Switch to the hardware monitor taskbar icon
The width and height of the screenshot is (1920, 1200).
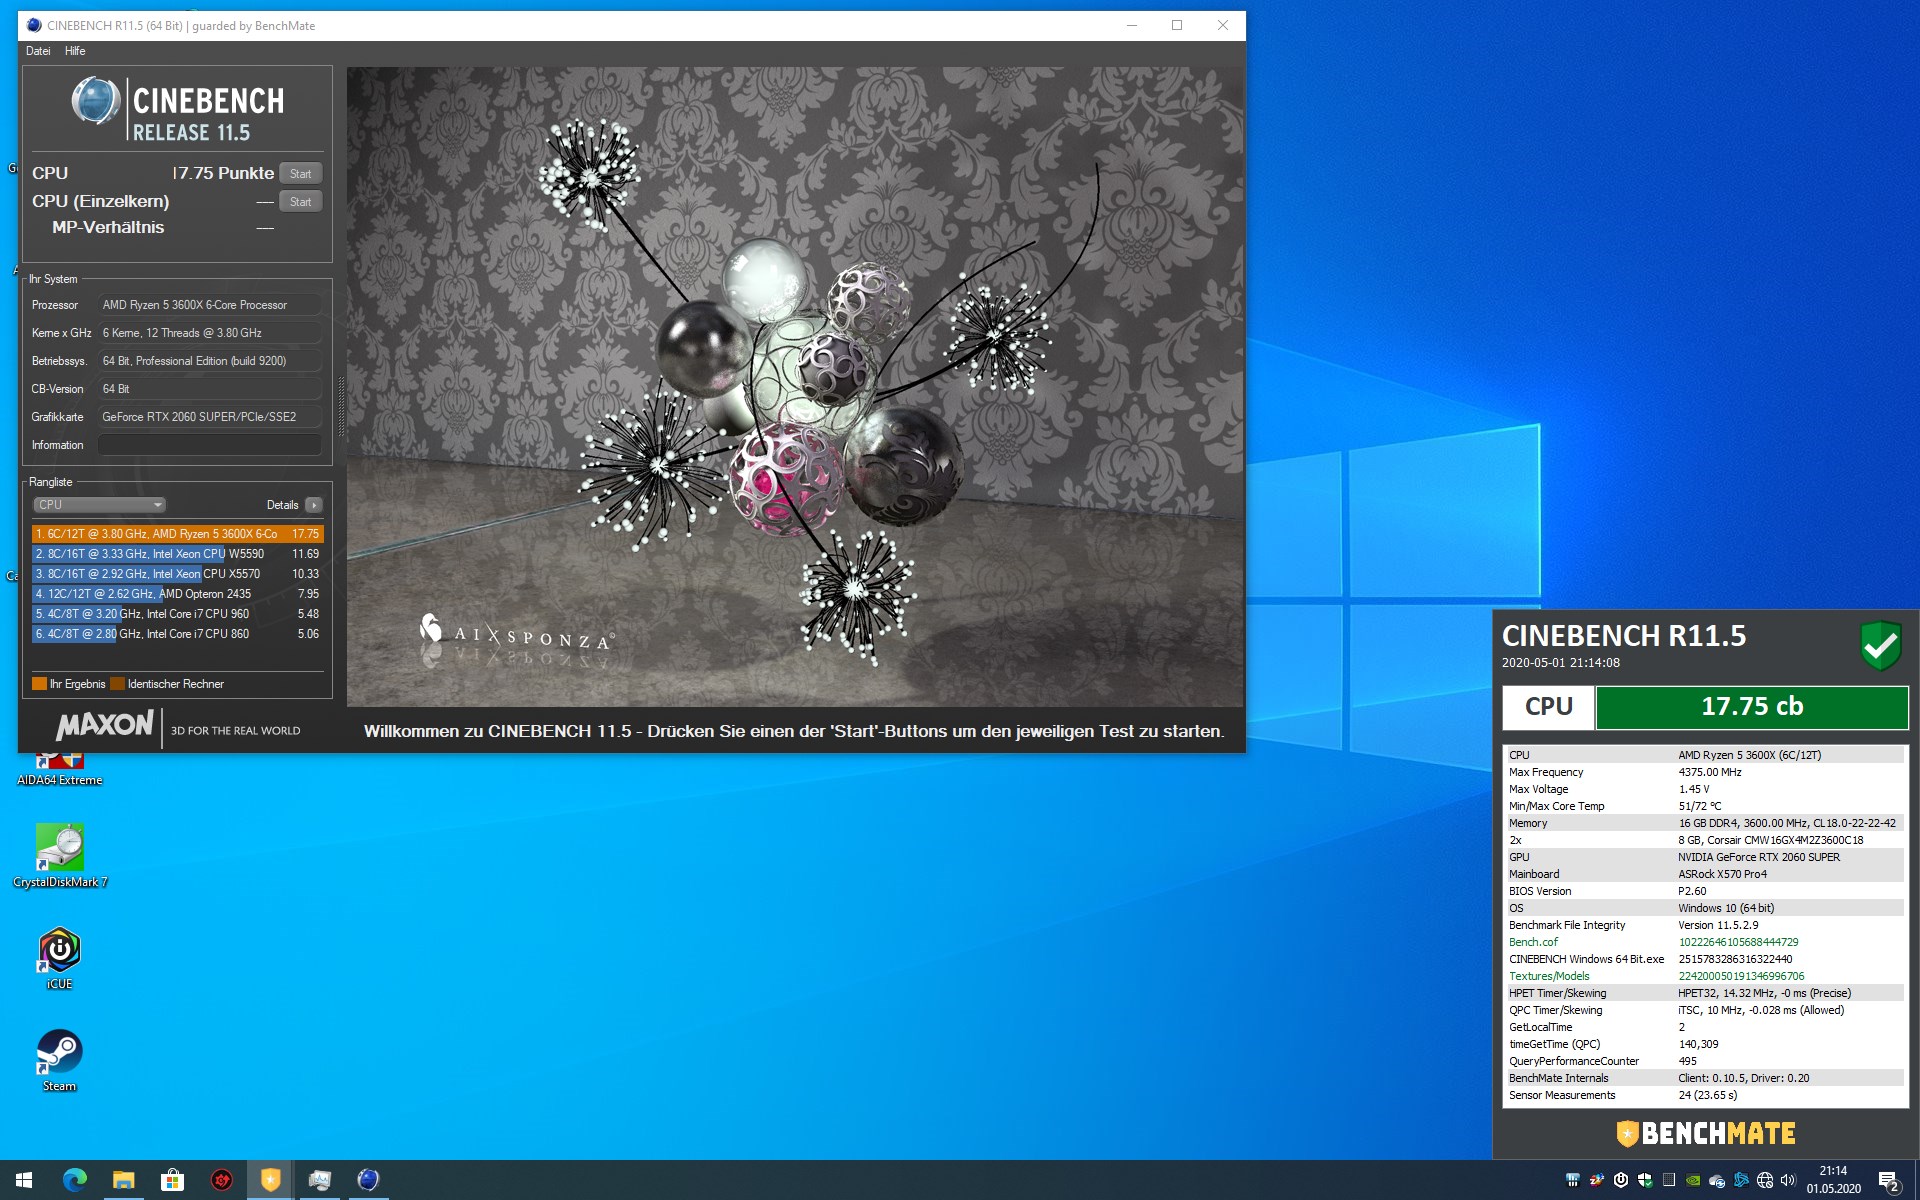pyautogui.click(x=319, y=1180)
